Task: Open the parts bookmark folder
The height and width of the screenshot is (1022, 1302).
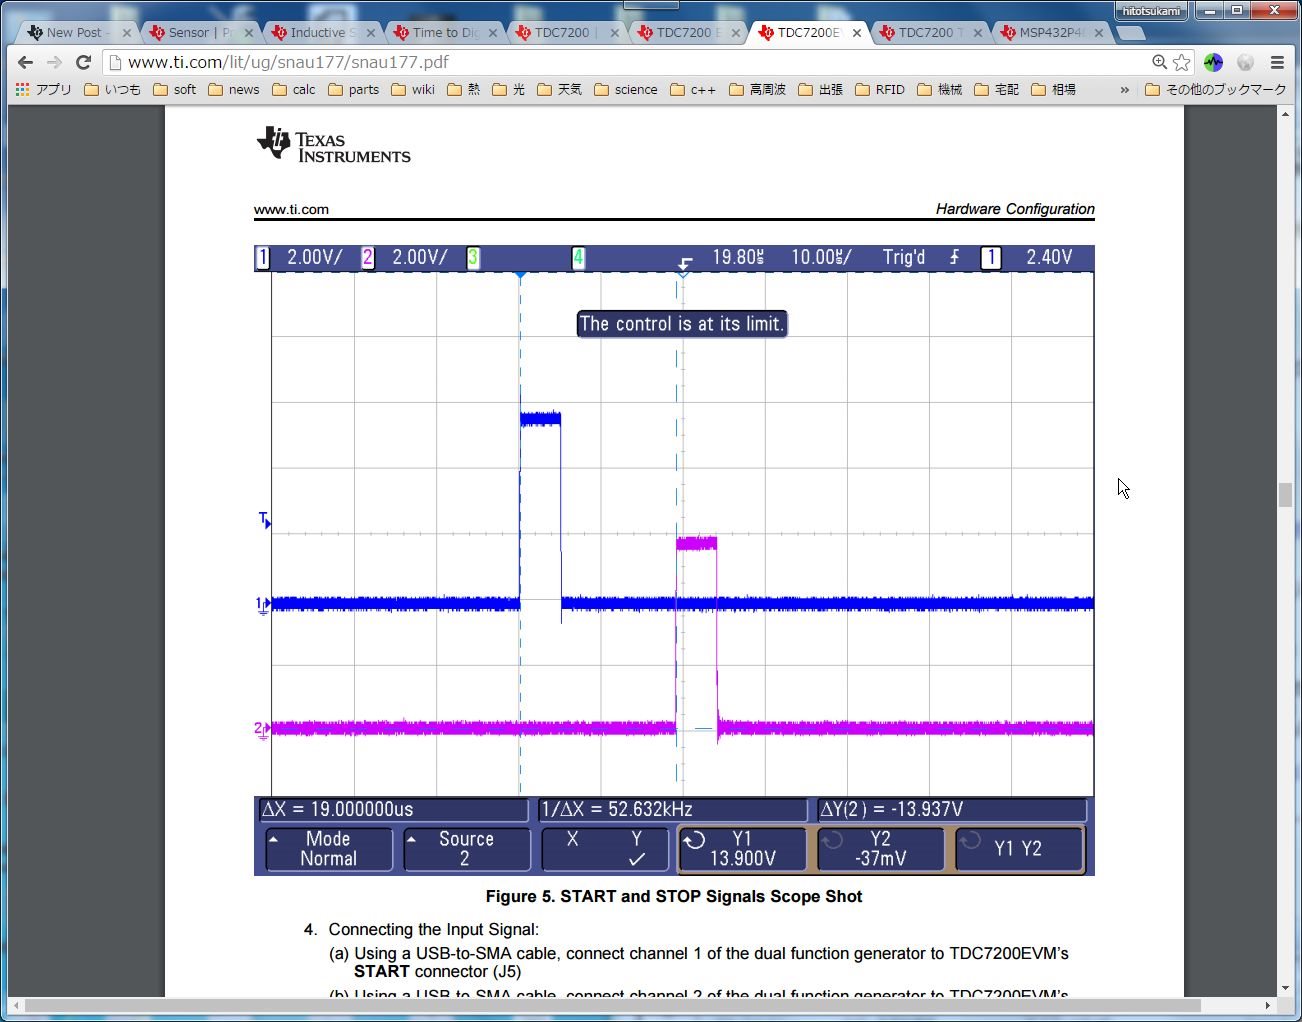Action: 353,89
